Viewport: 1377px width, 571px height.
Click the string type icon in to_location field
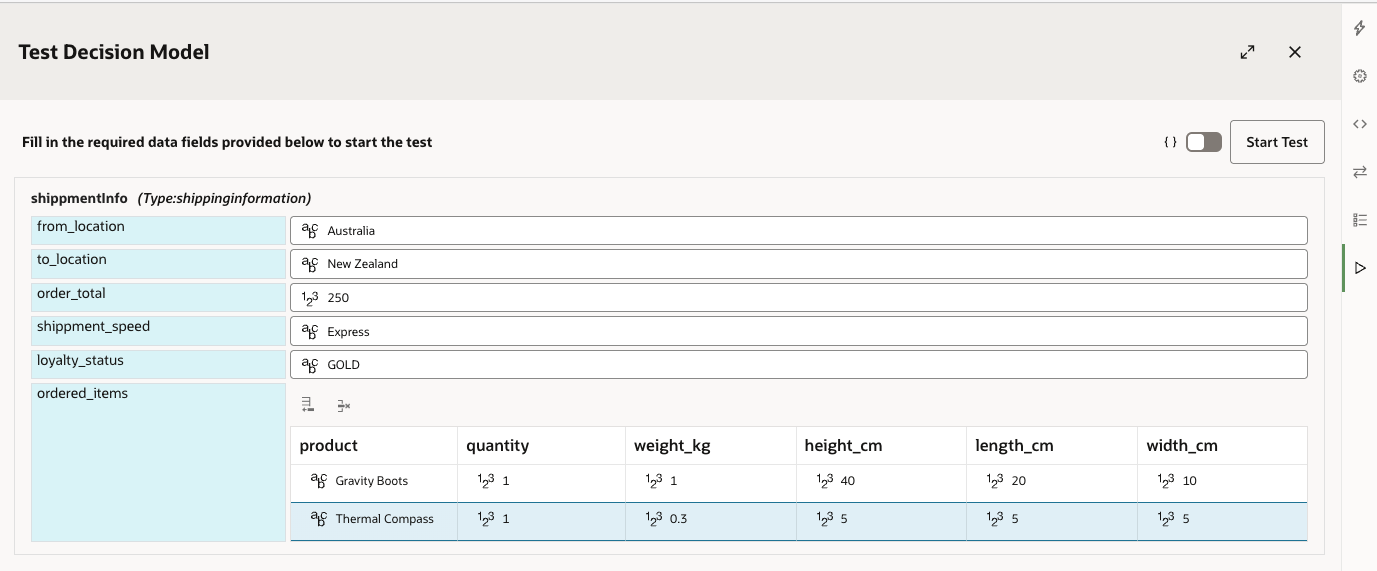[309, 264]
